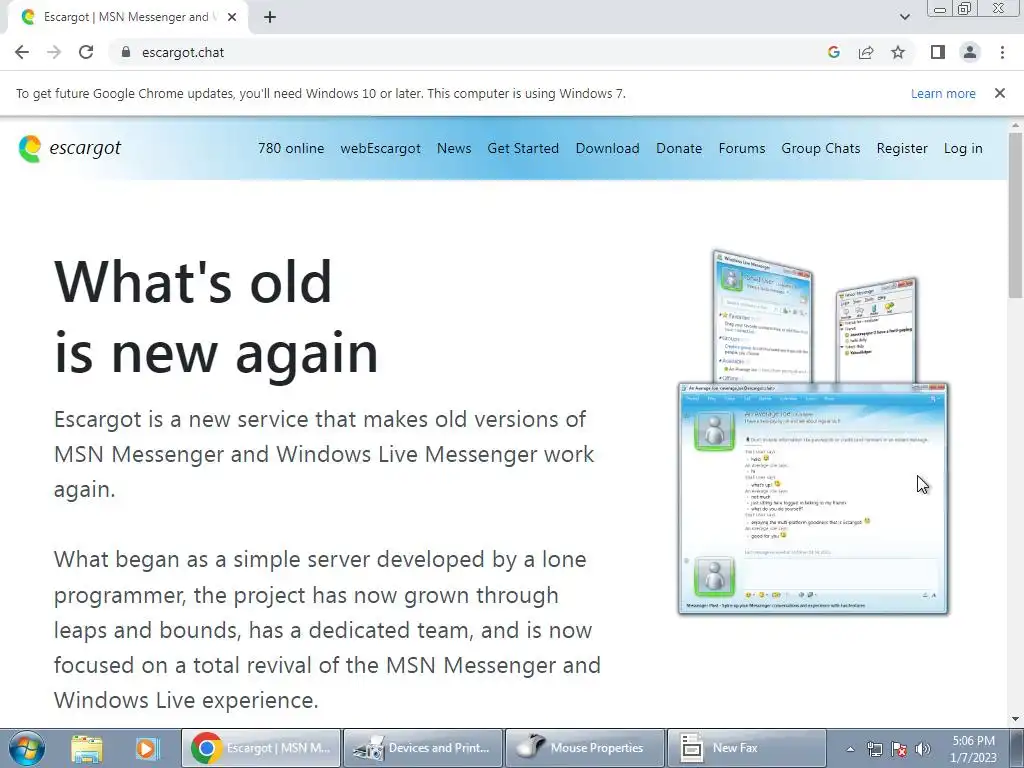Viewport: 1024px width, 768px height.
Task: View site info via the padlock icon
Action: (126, 52)
